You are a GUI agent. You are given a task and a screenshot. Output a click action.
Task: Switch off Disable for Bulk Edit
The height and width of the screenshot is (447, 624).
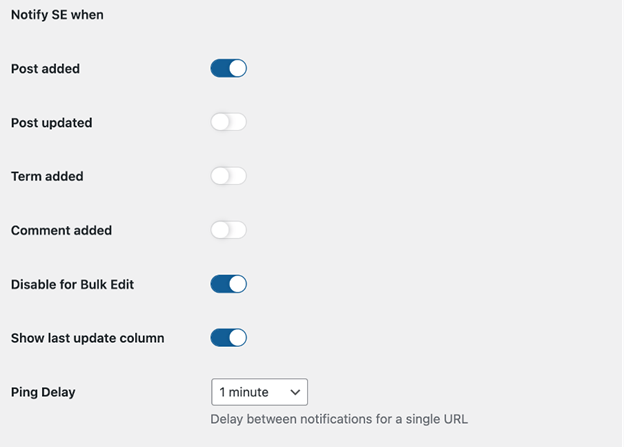point(228,284)
